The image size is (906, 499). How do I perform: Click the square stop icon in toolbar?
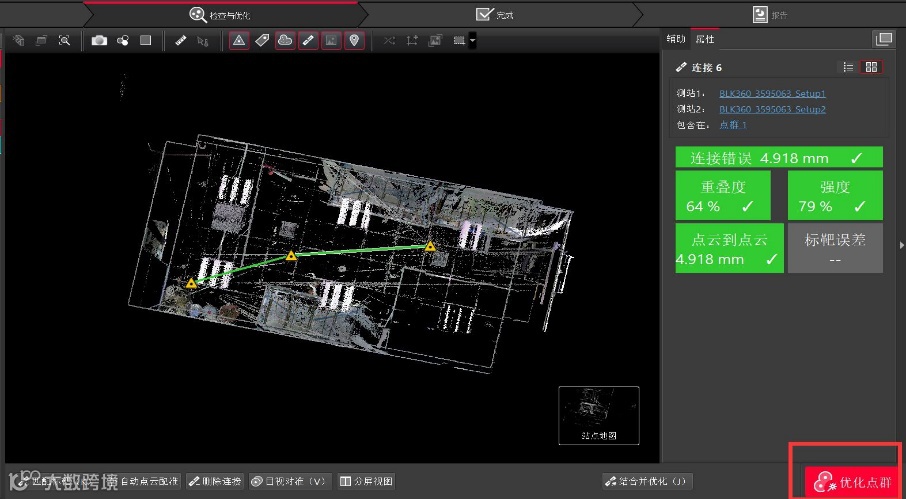145,41
